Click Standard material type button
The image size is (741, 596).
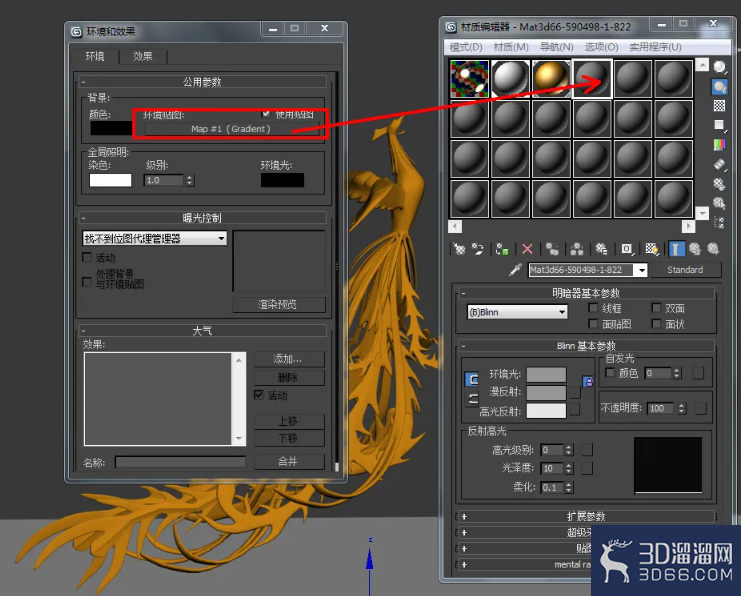(x=685, y=270)
